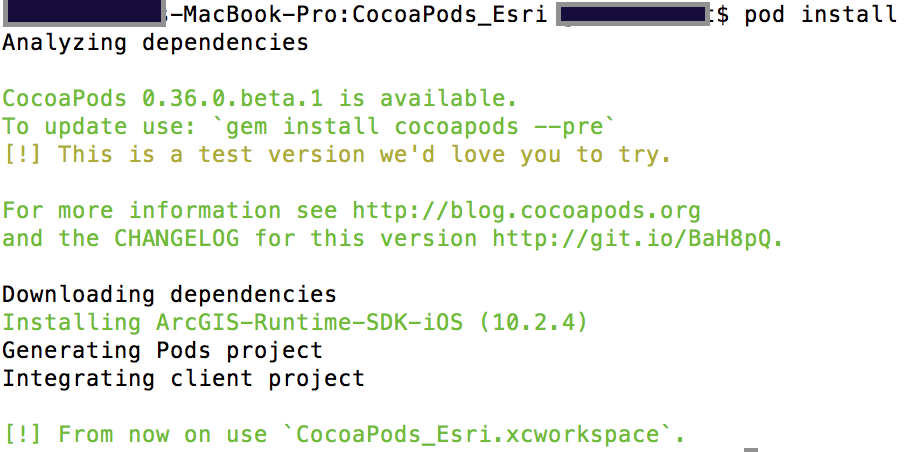Click the 'CocoaPods_Esri.xcworkspace' notice line

tap(344, 434)
